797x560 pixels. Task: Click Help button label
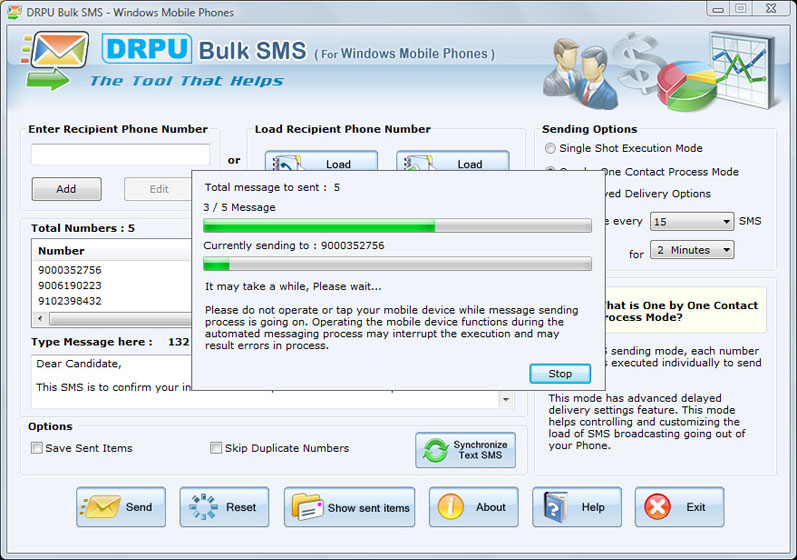coord(593,507)
